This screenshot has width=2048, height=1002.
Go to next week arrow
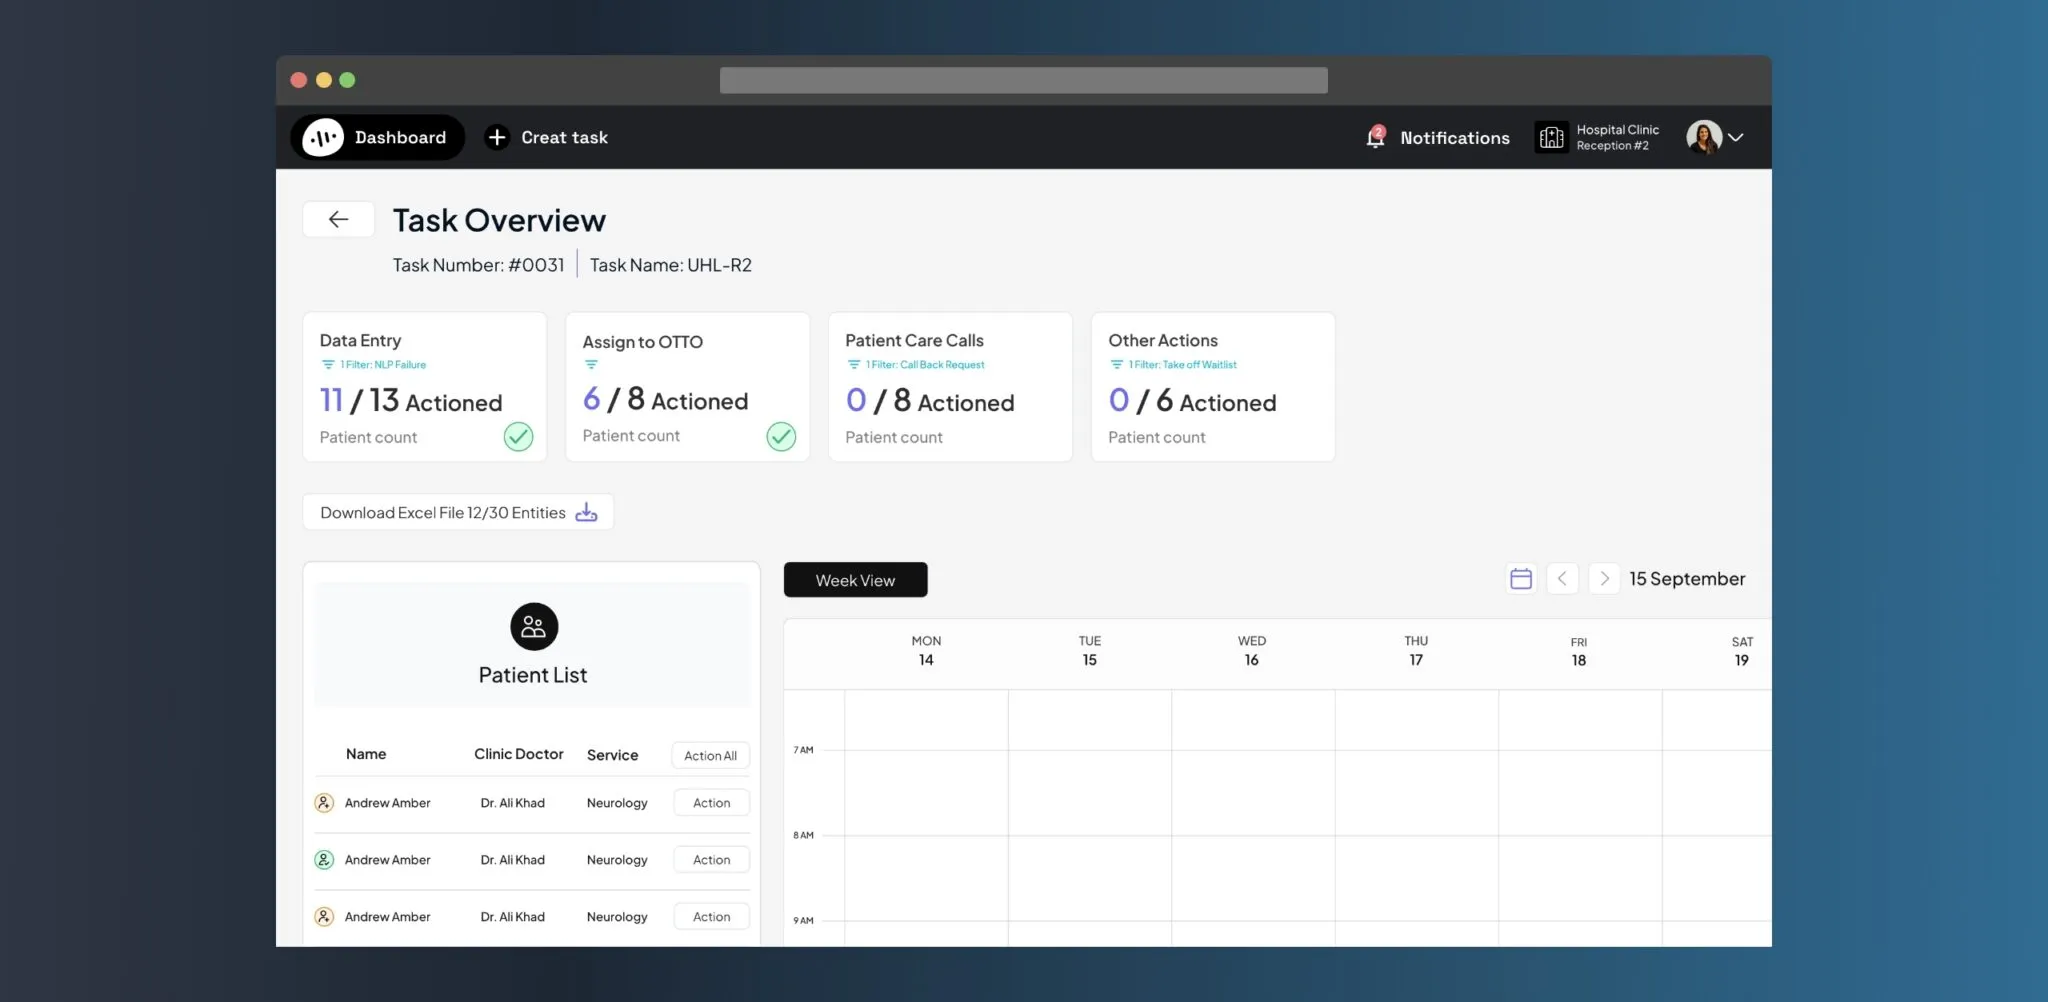(x=1604, y=578)
